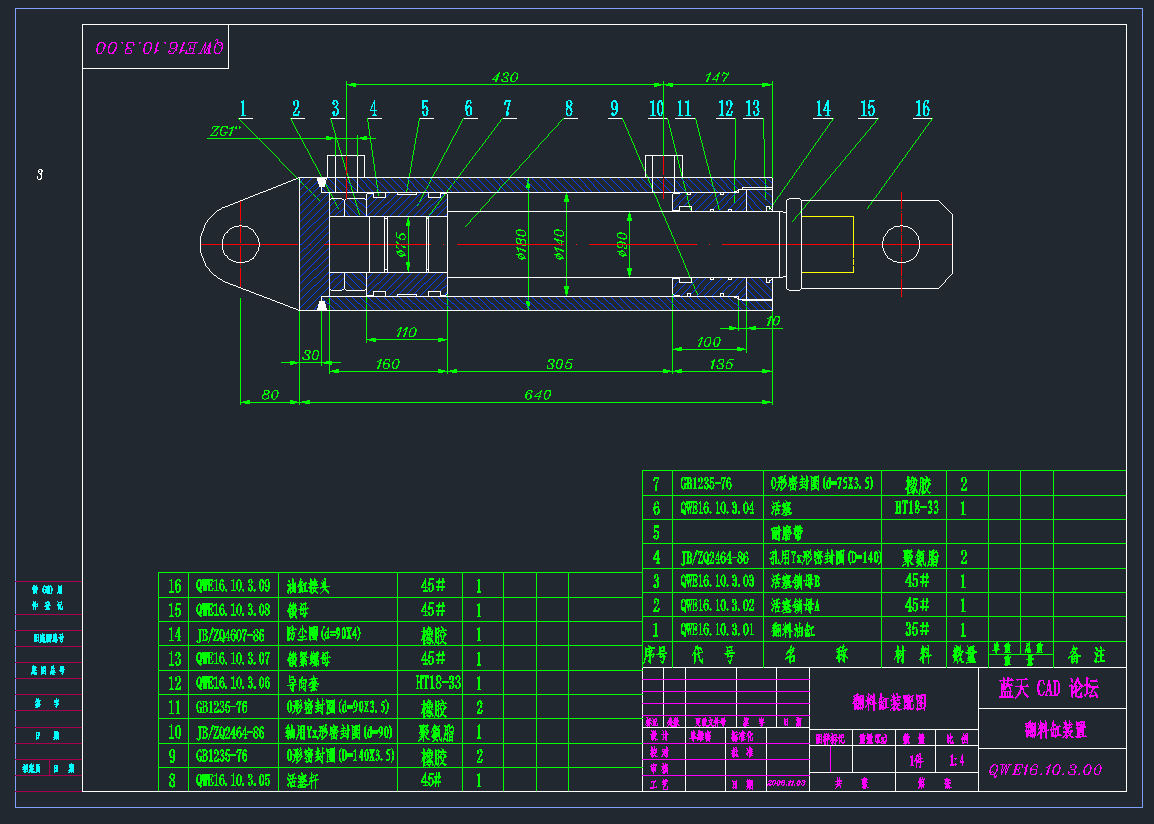The width and height of the screenshot is (1154, 824).
Task: Click the 蓝天 CAD 论坛 title text
Action: point(1049,689)
